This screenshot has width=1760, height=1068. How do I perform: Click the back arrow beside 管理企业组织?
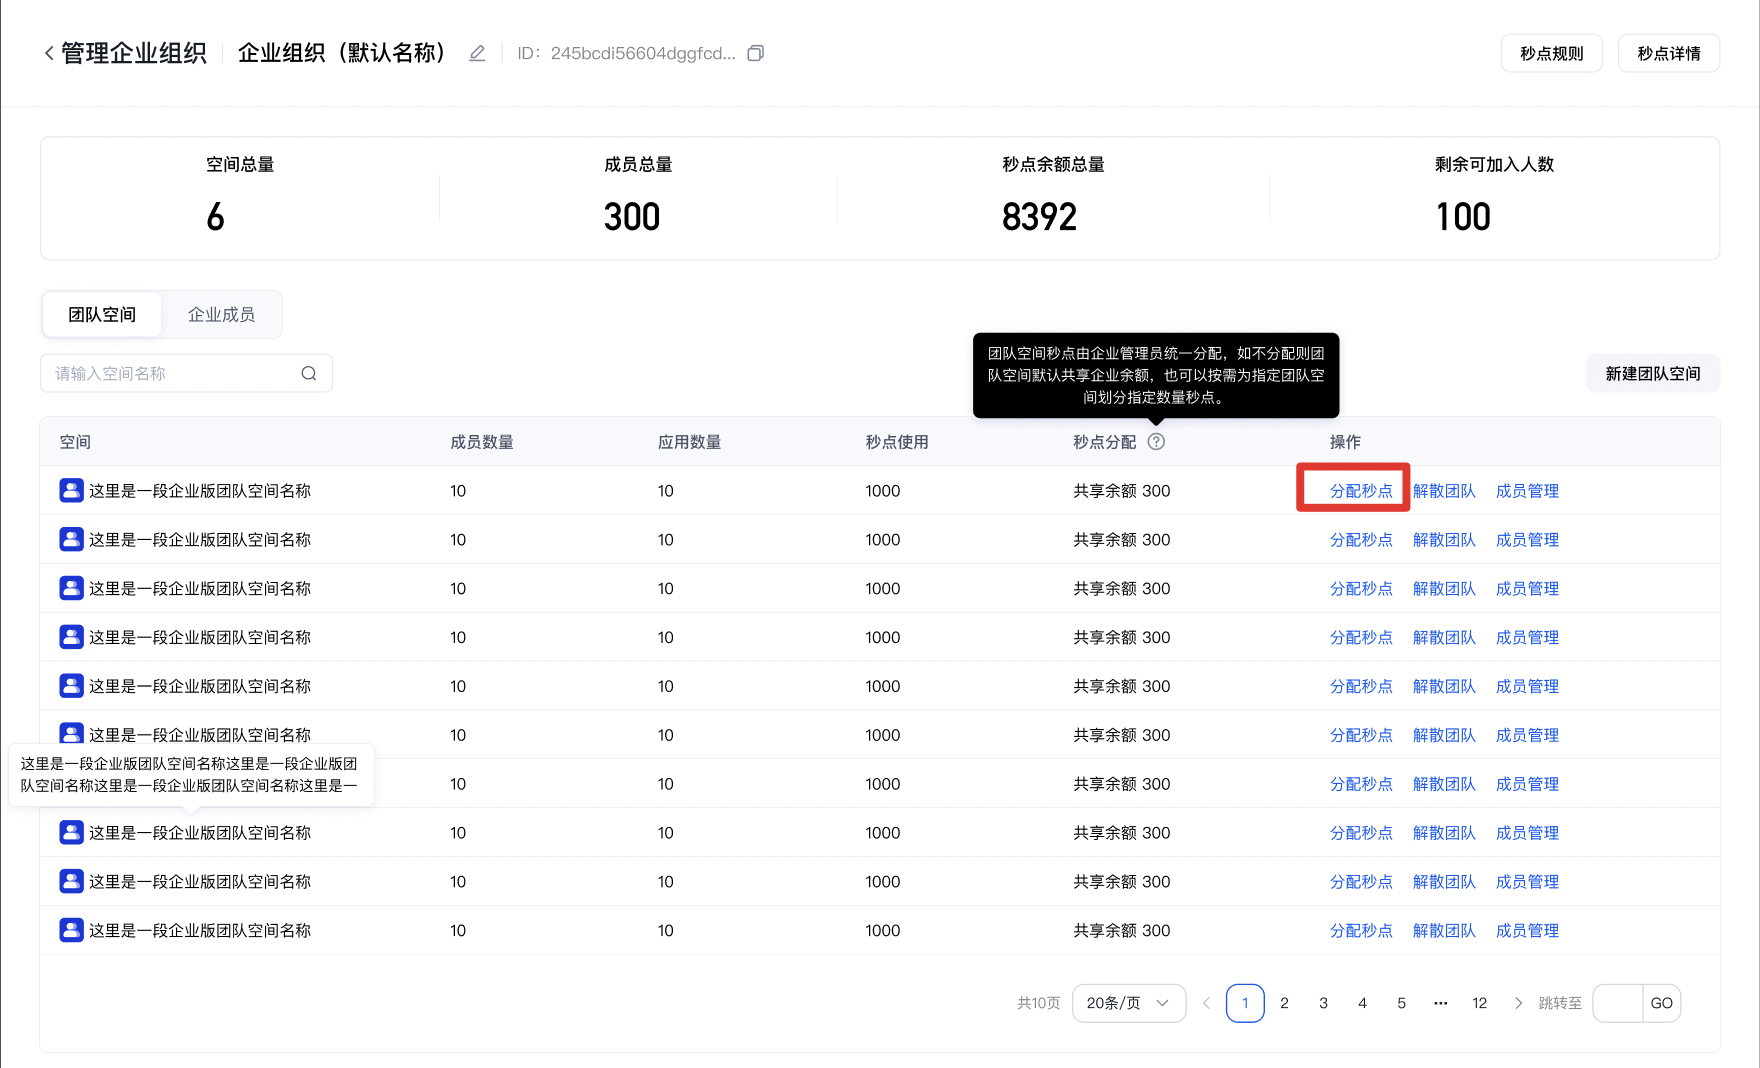(x=49, y=53)
